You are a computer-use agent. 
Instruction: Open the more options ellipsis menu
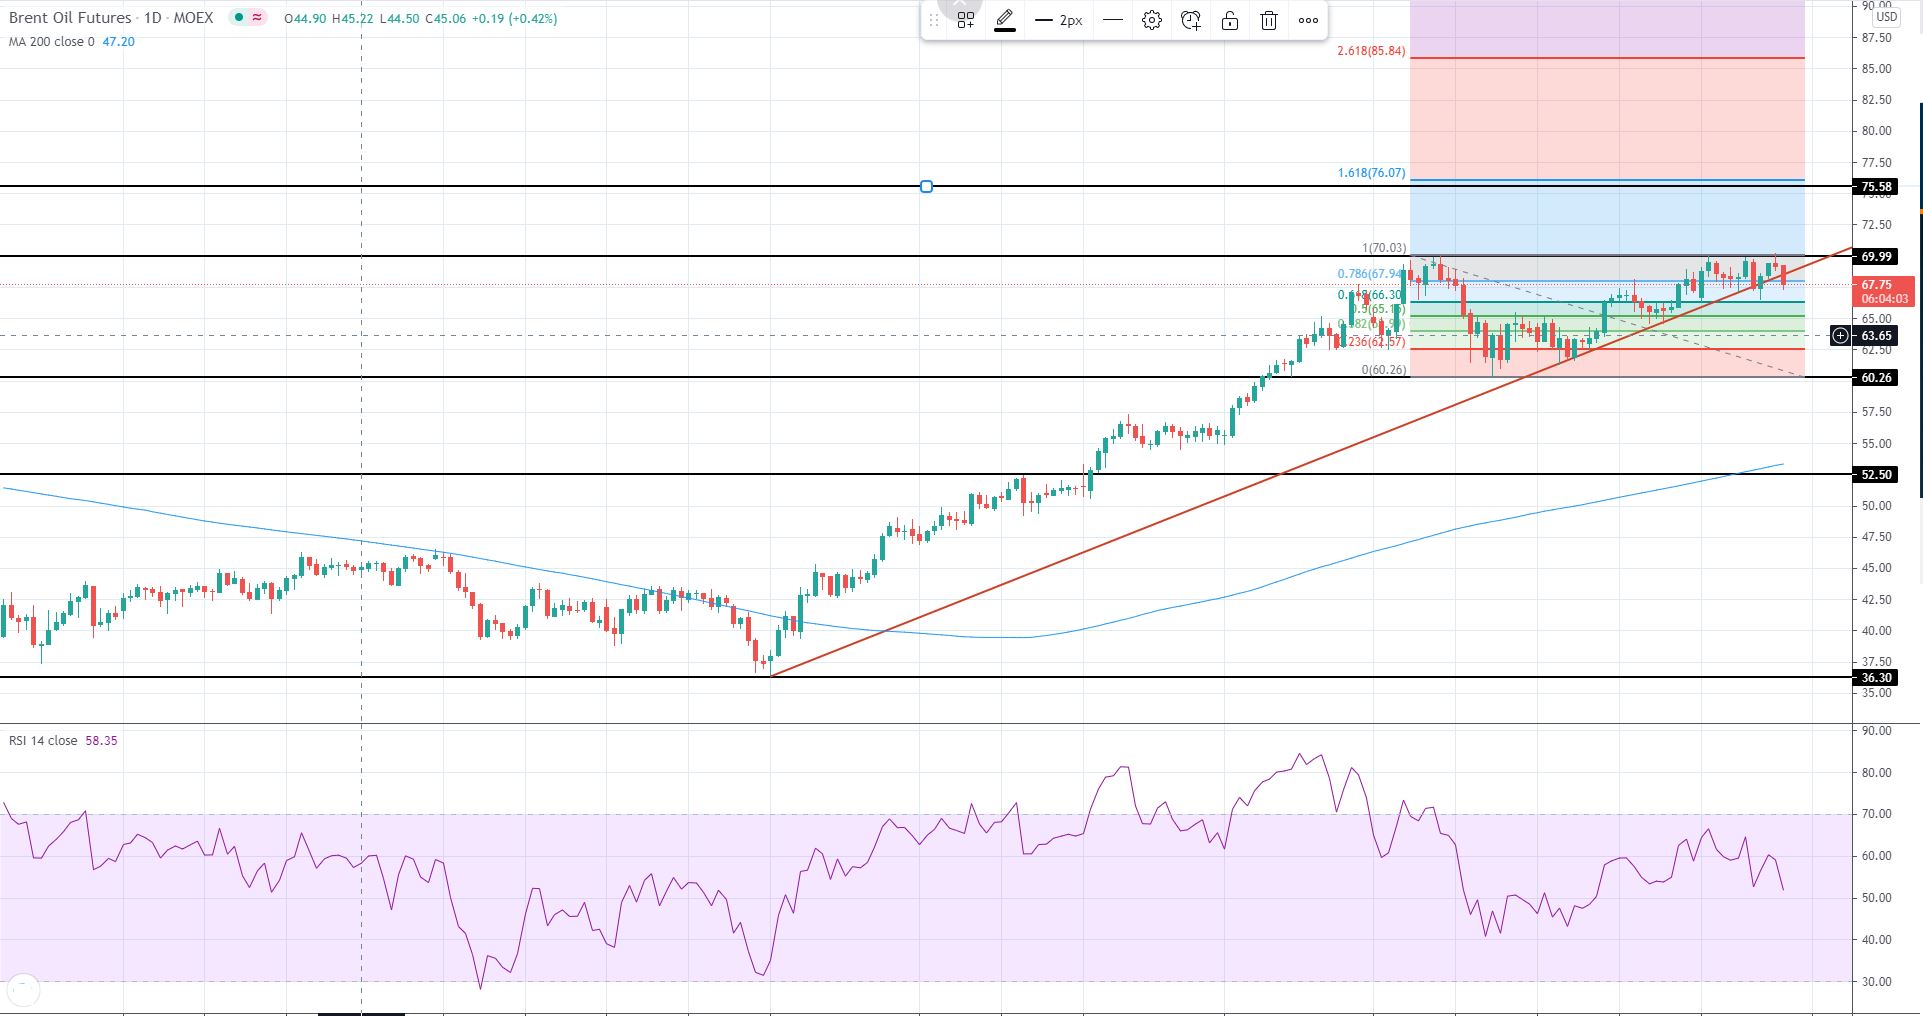(1308, 20)
